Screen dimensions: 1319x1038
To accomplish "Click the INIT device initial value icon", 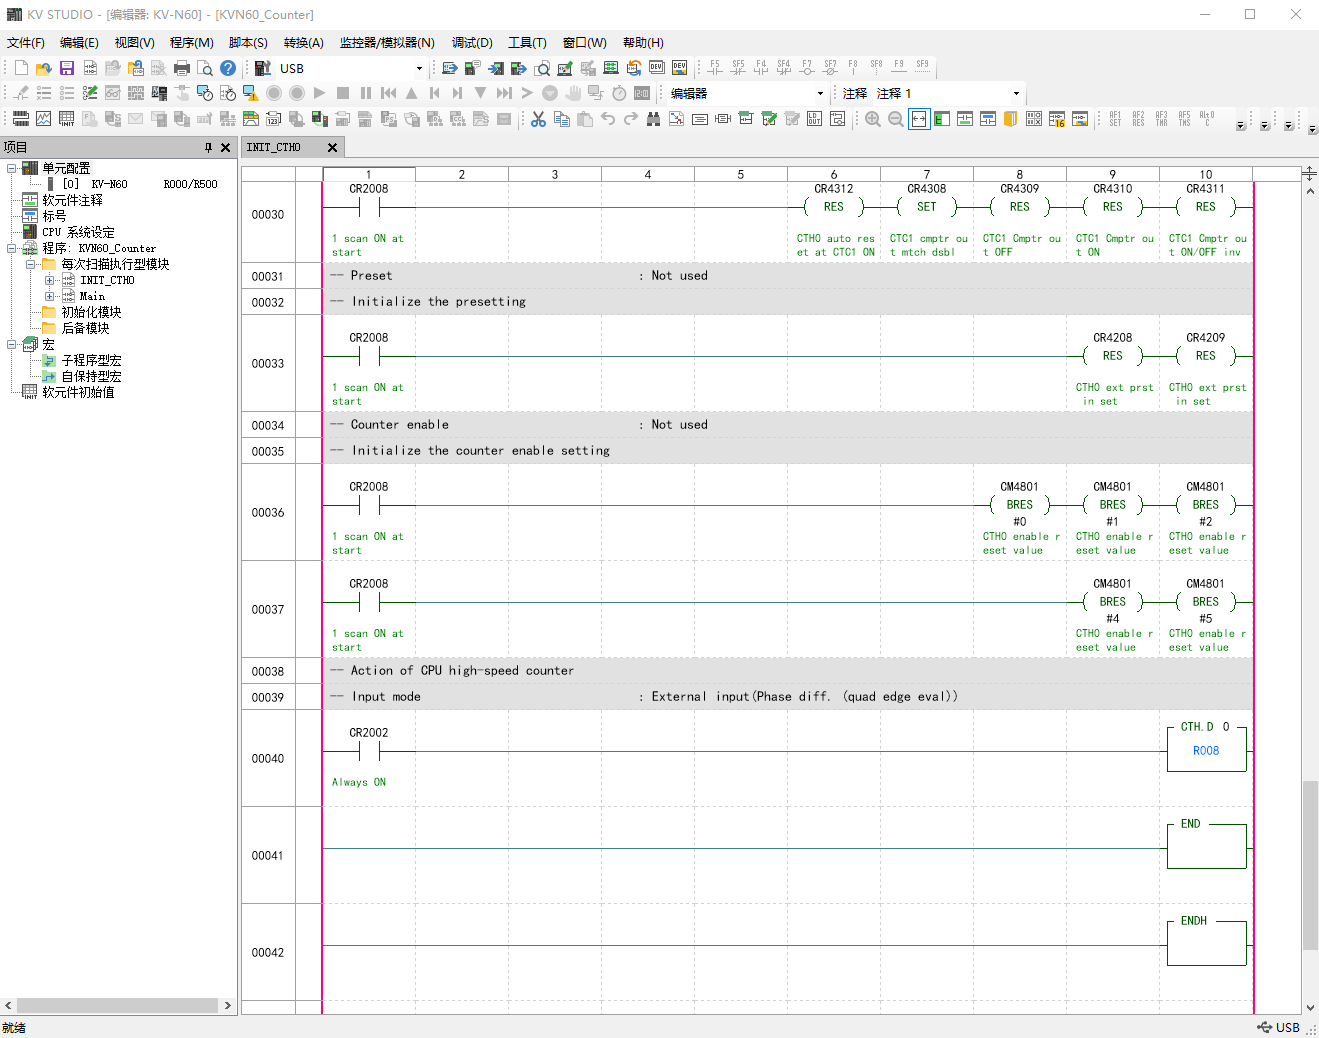I will (66, 119).
